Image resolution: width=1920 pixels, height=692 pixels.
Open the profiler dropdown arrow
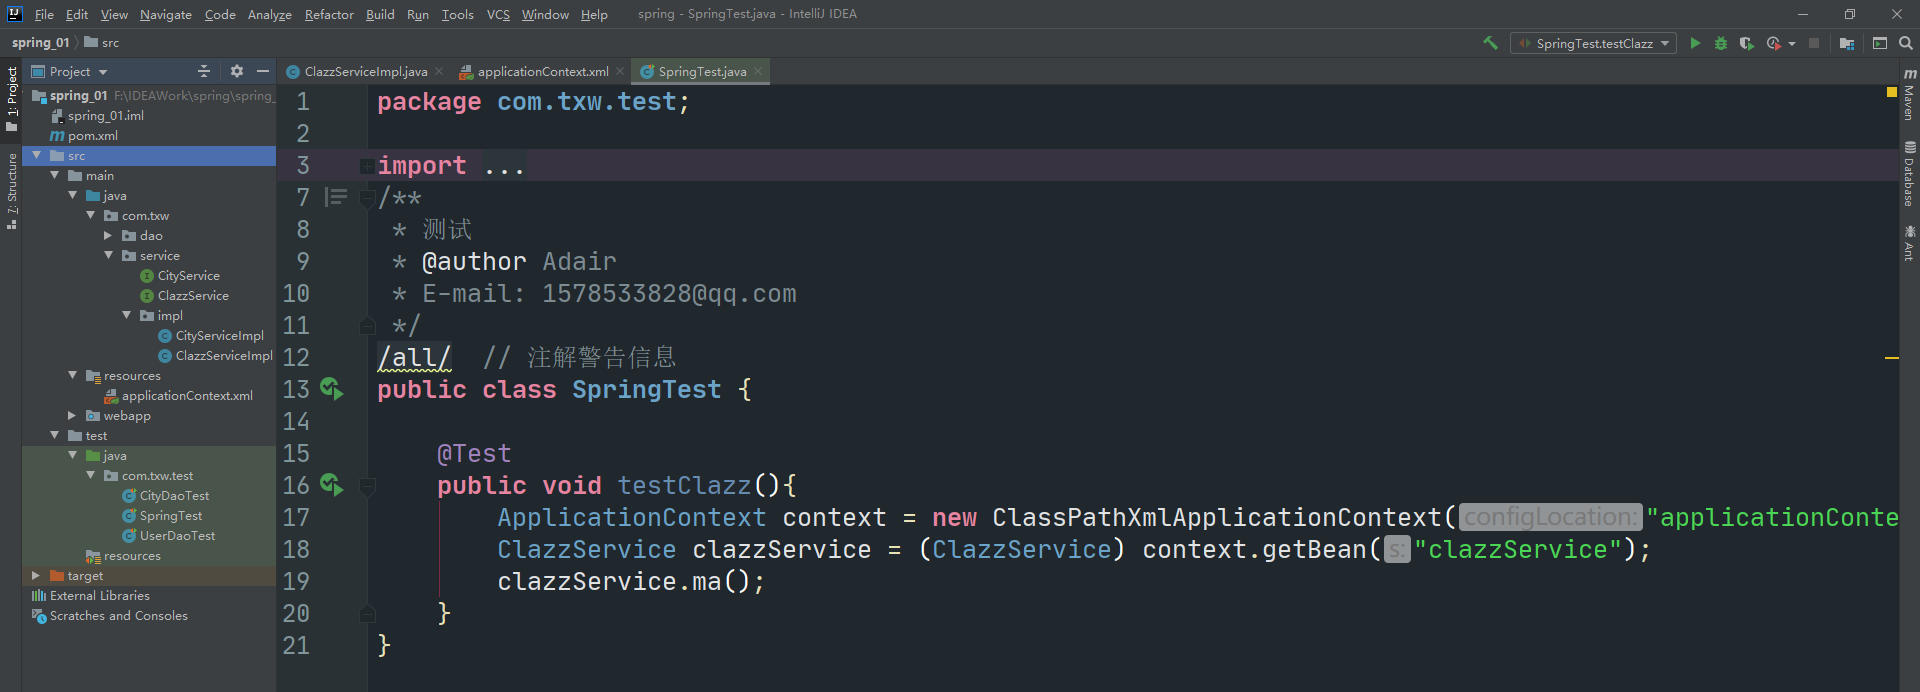1792,43
